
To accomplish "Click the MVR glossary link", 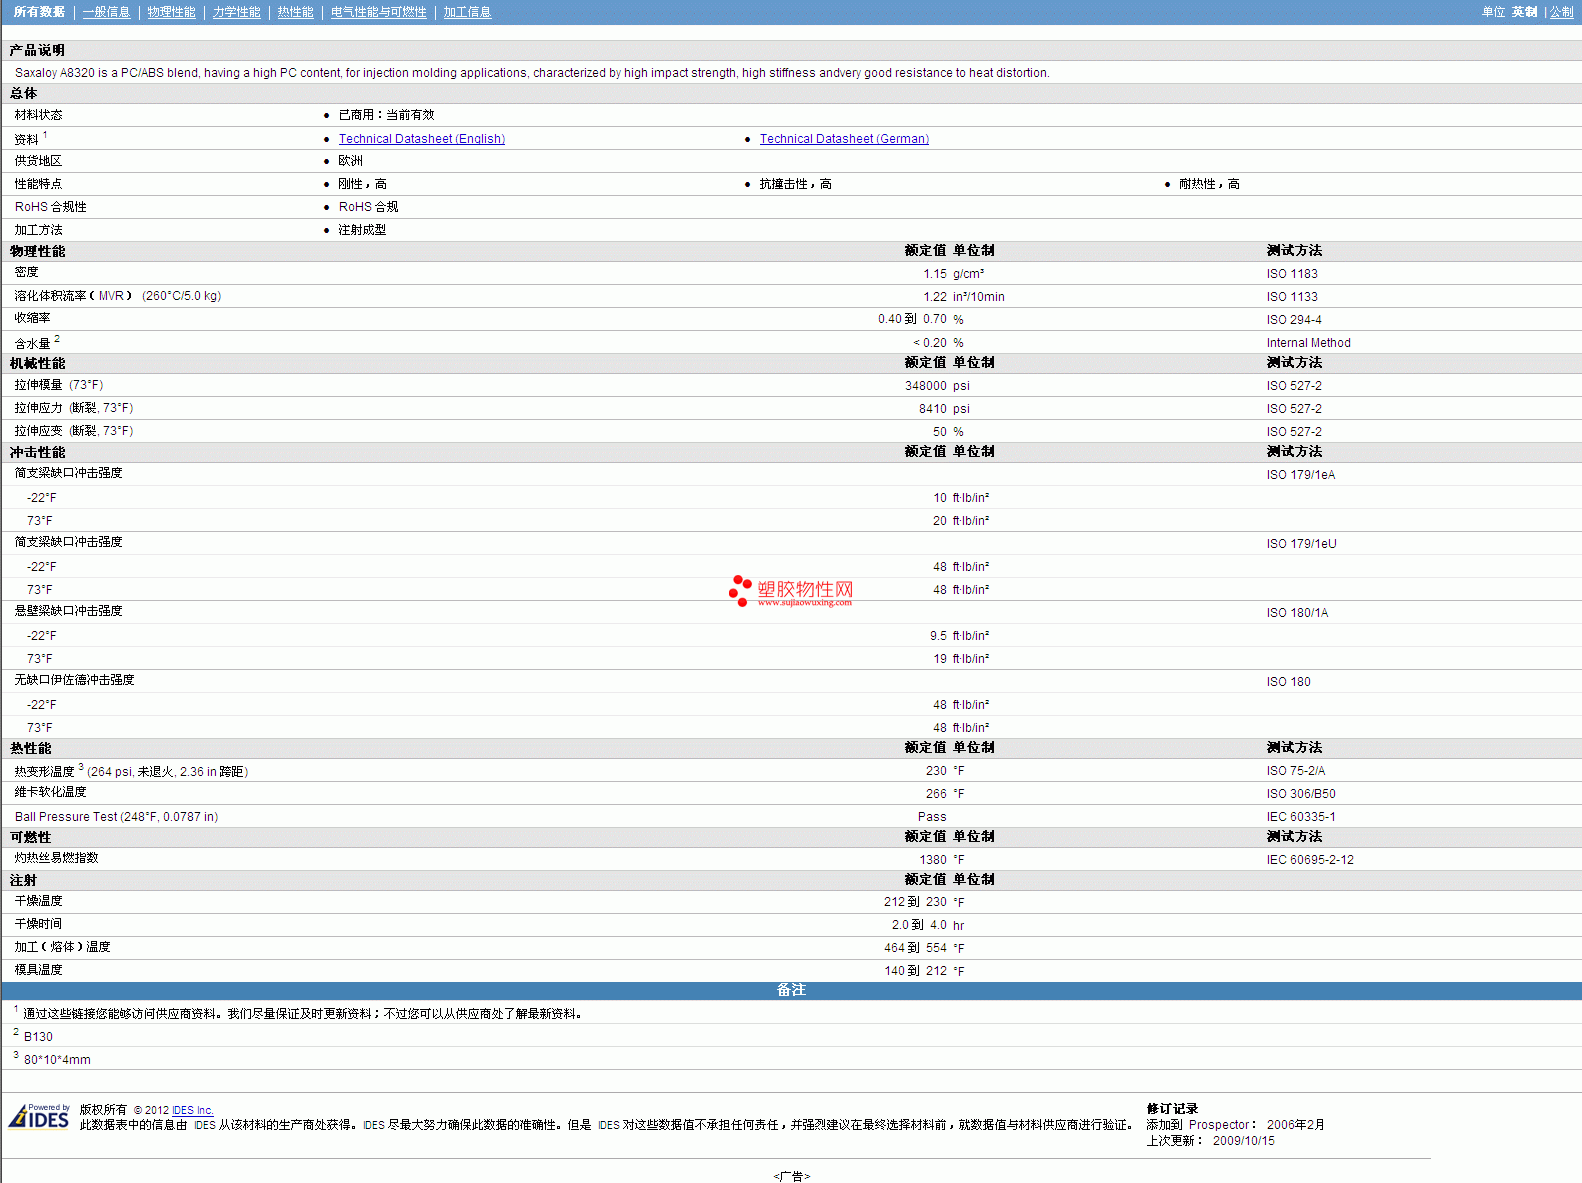I will click(111, 296).
